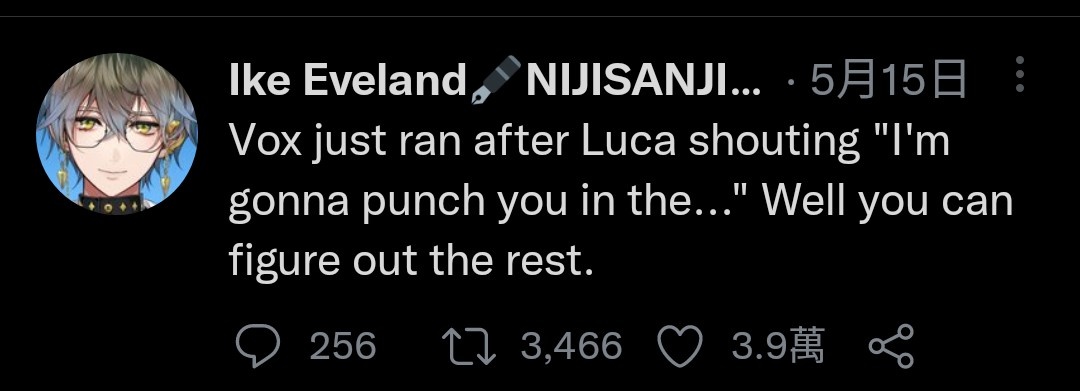Open the tweet via 5月15日 date

(889, 81)
